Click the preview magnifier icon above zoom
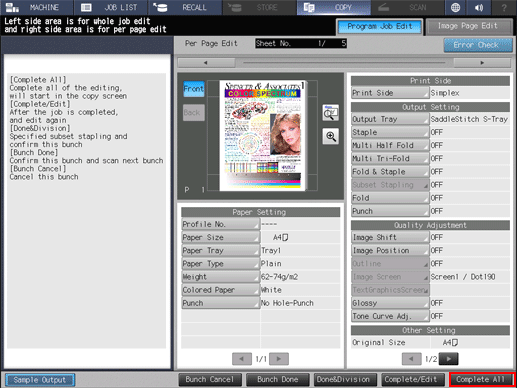The width and height of the screenshot is (517, 388). [x=331, y=113]
